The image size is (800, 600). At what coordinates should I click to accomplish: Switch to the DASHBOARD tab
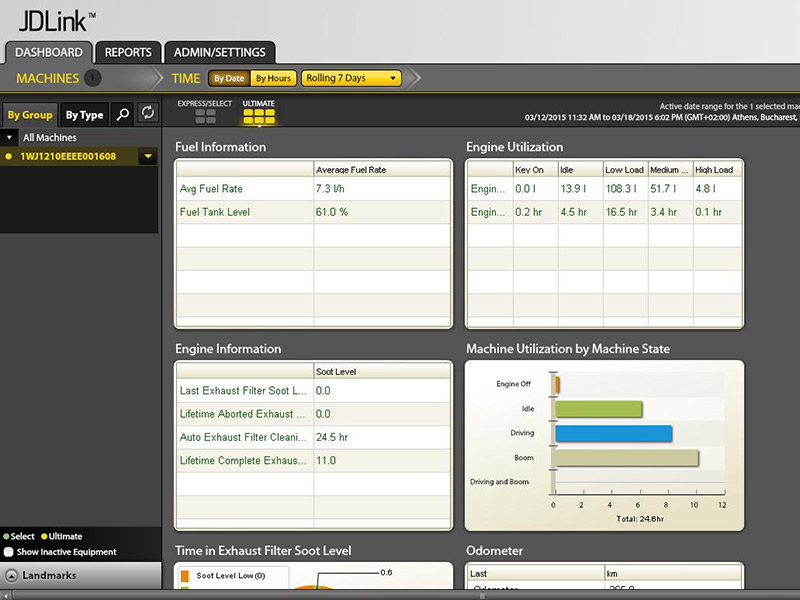point(48,53)
